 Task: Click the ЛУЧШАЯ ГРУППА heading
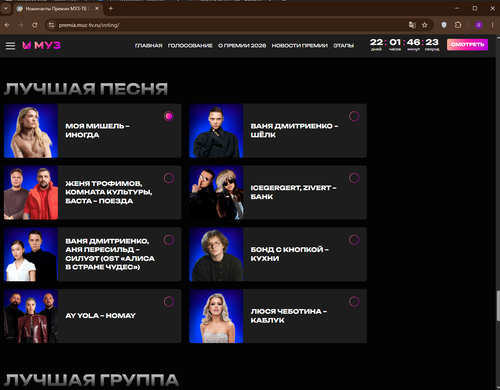92,380
